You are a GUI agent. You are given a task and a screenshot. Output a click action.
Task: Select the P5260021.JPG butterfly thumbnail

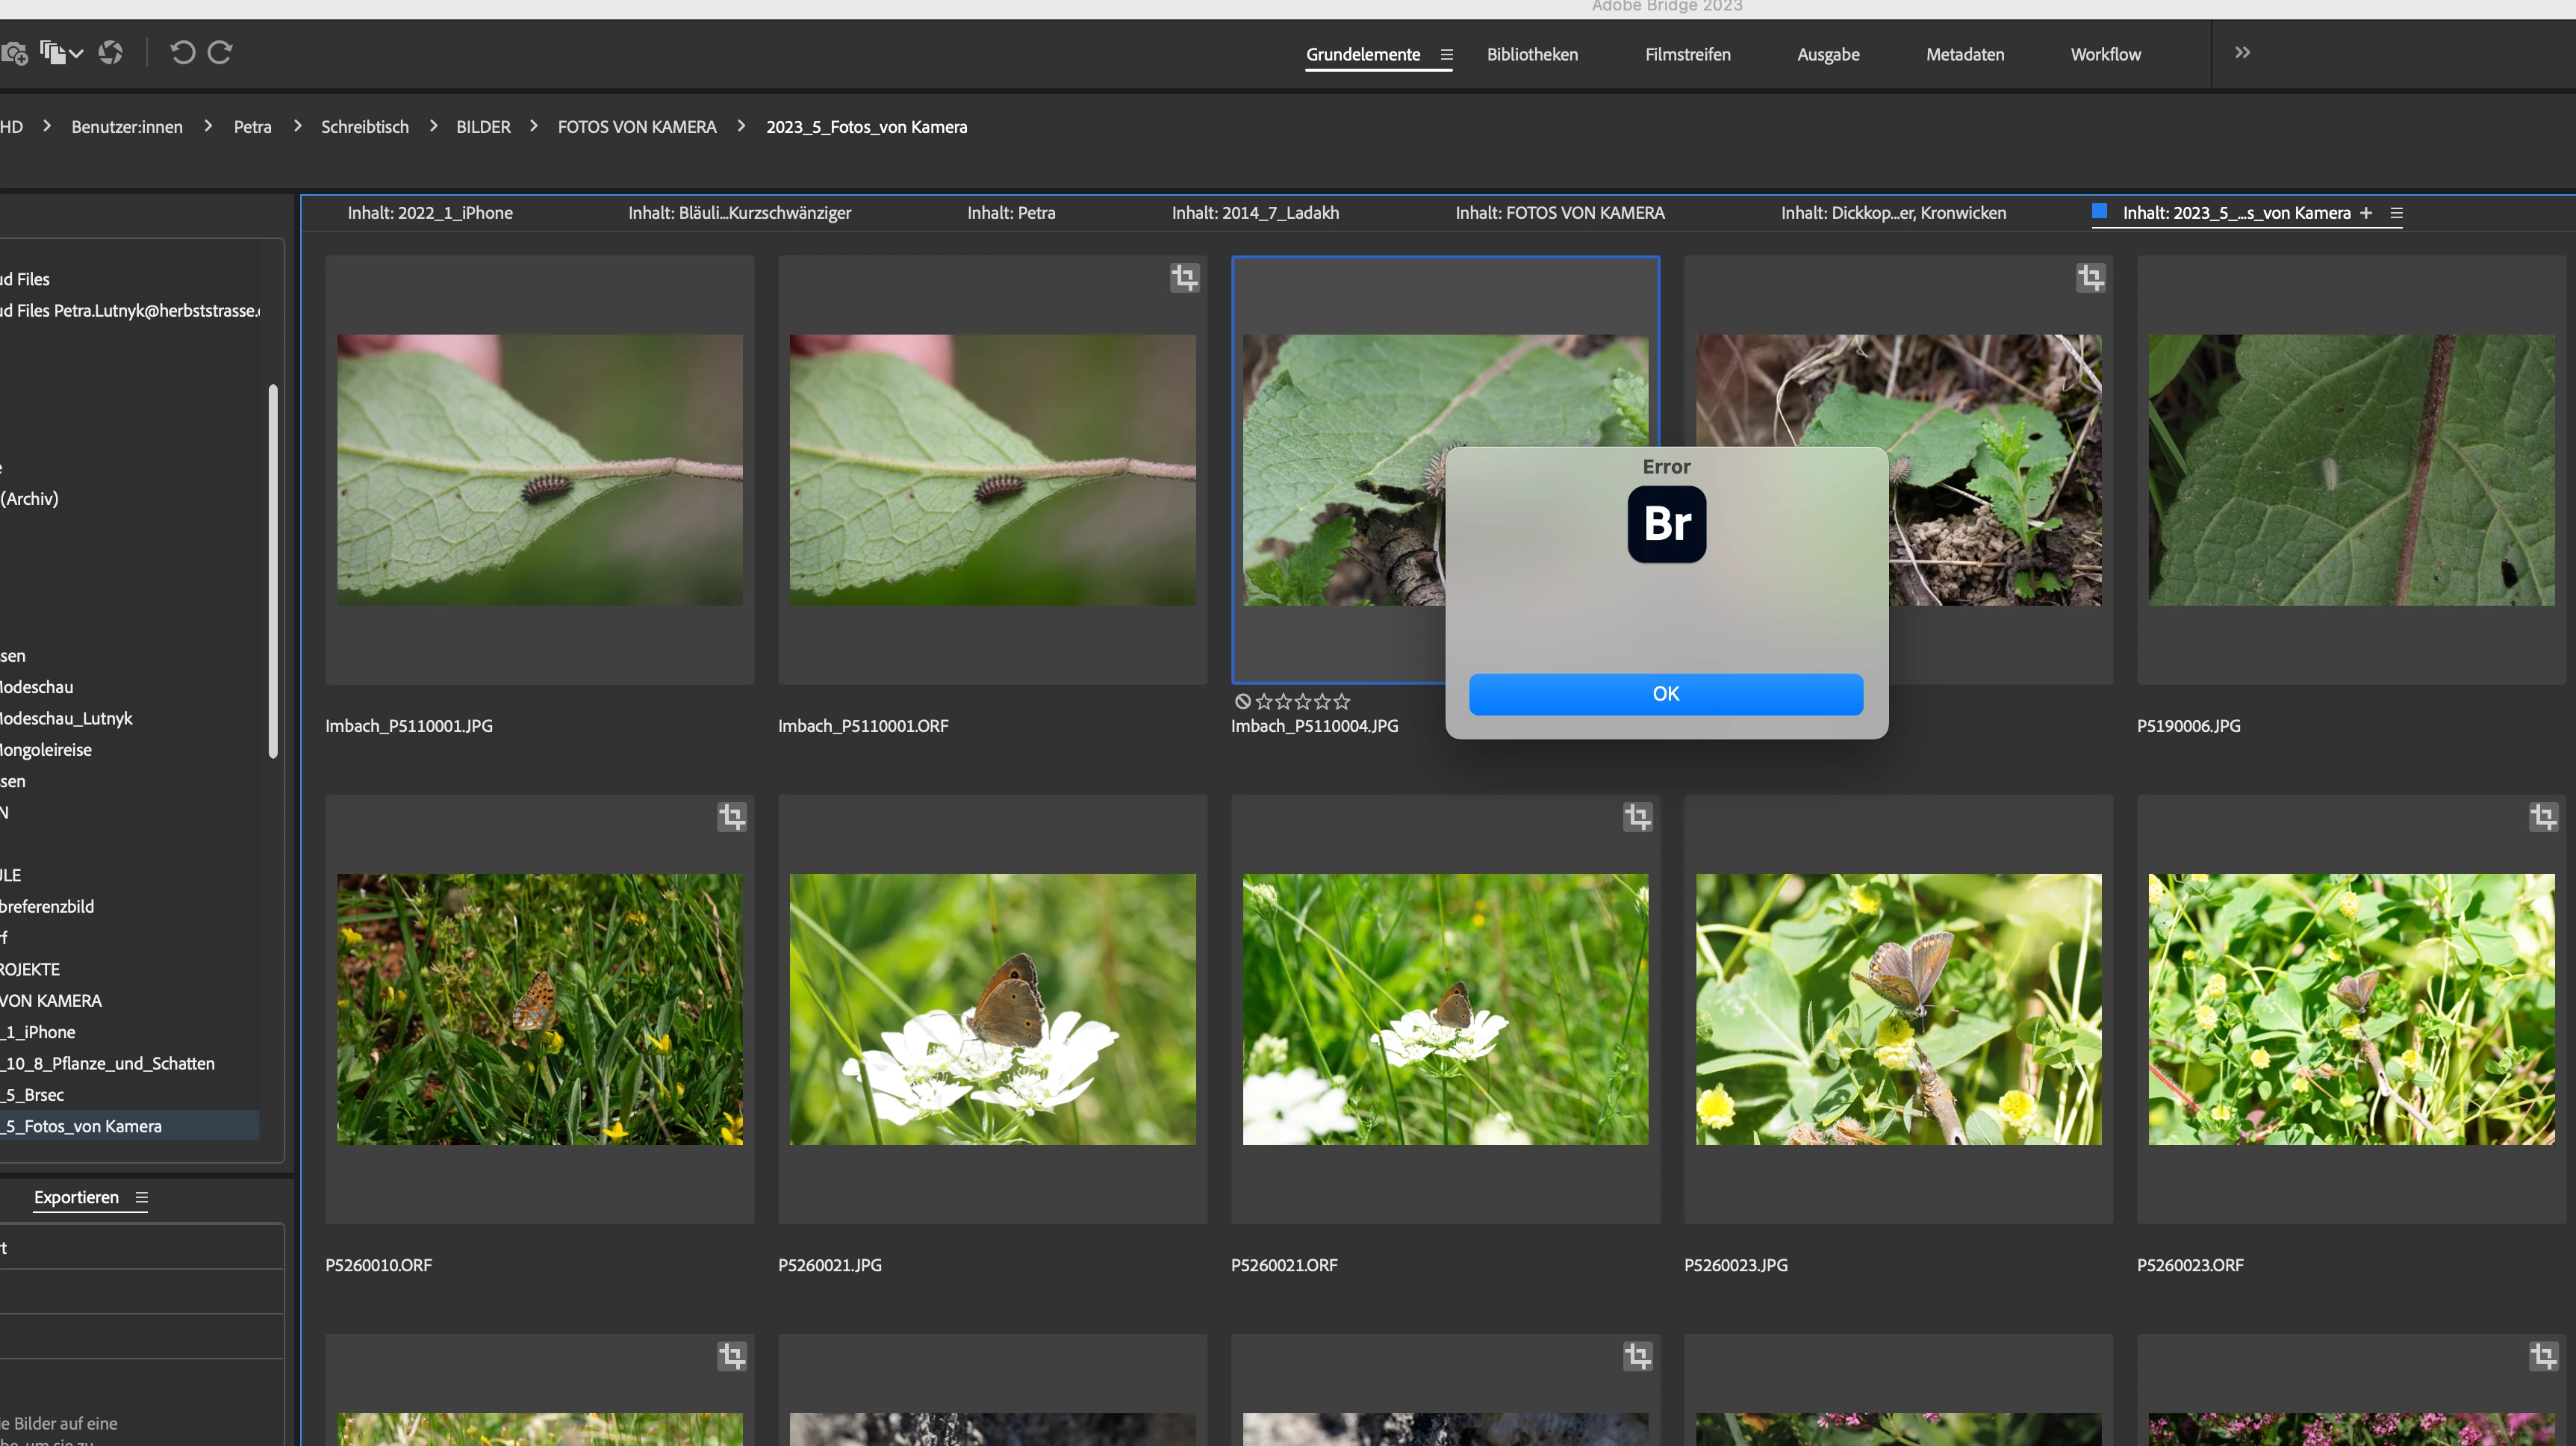click(992, 1009)
